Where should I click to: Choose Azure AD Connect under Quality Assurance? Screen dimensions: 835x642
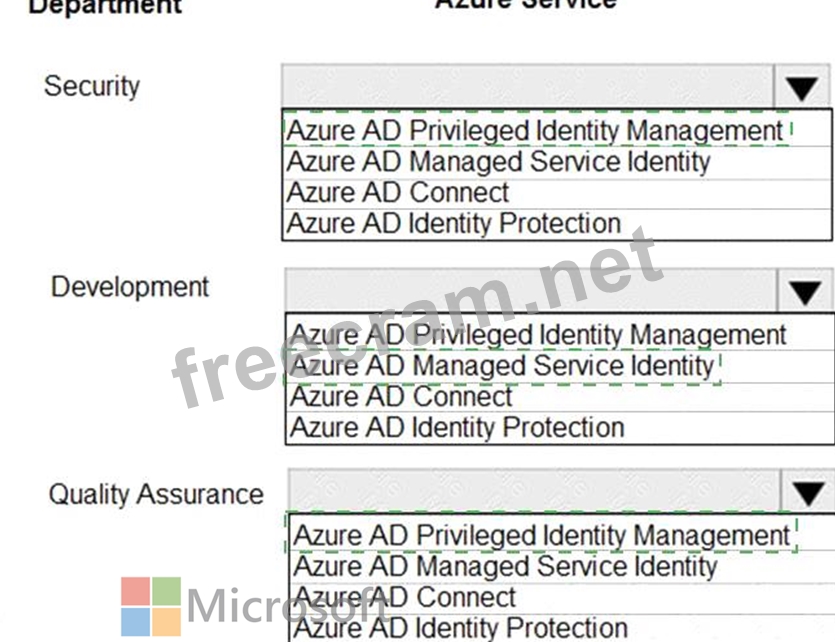[x=404, y=598]
